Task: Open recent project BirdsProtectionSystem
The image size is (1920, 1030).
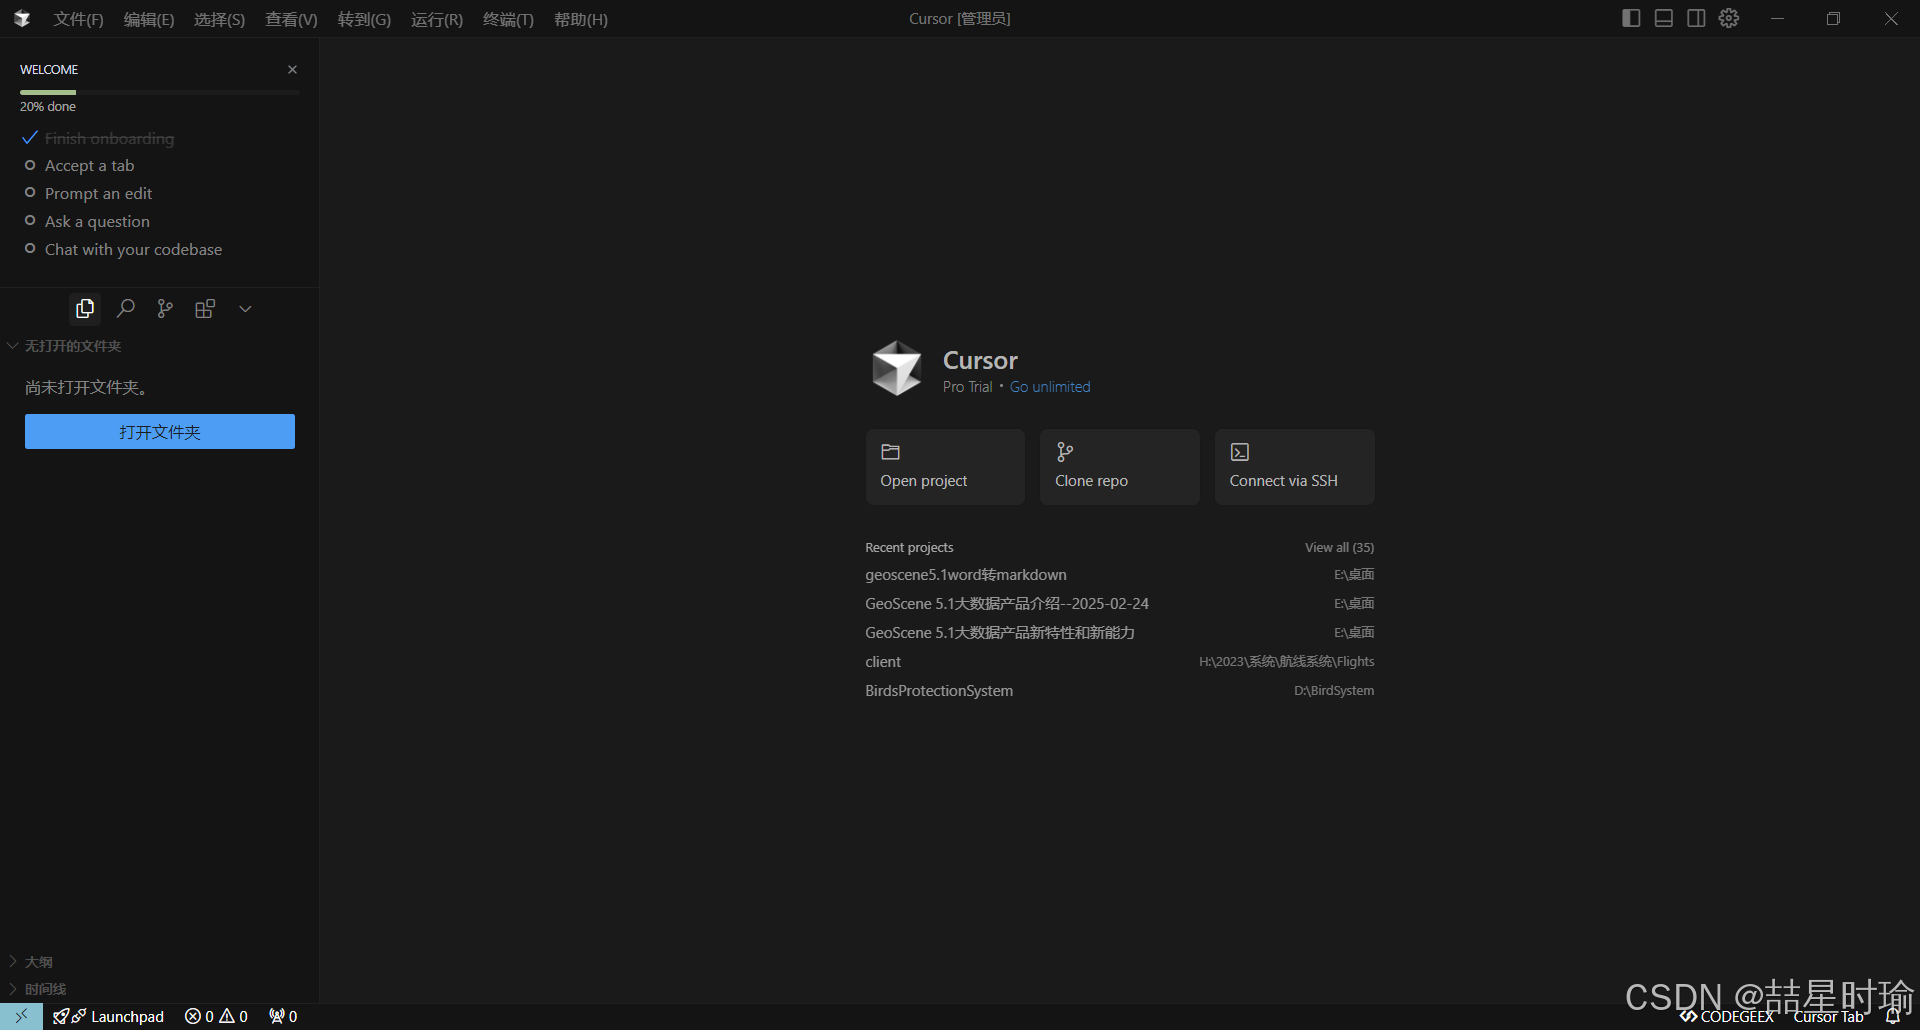Action: [1120, 691]
